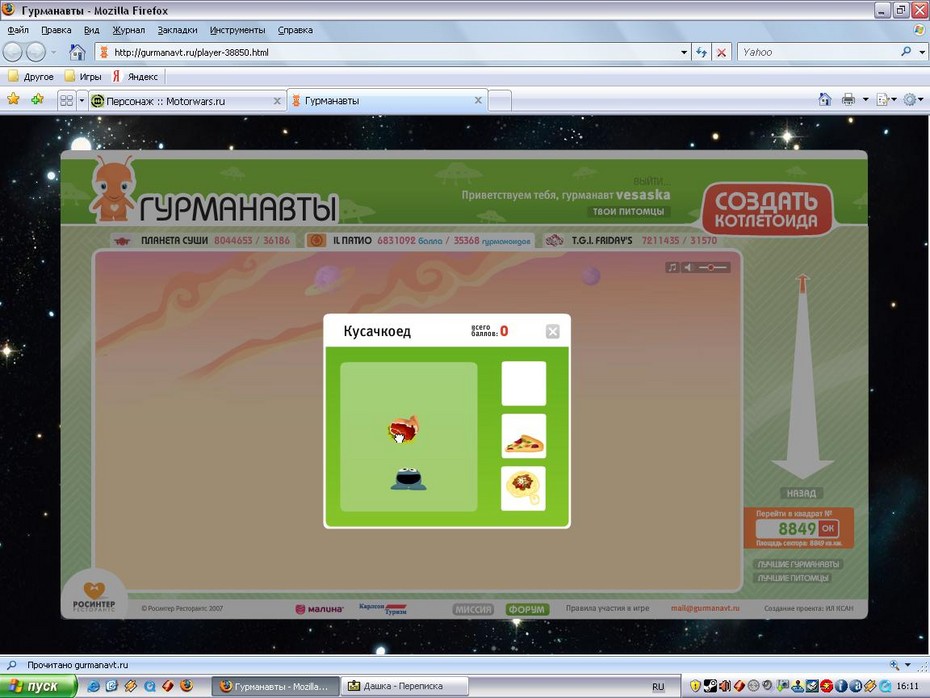Open the Игры bookmarks folder

(83, 77)
